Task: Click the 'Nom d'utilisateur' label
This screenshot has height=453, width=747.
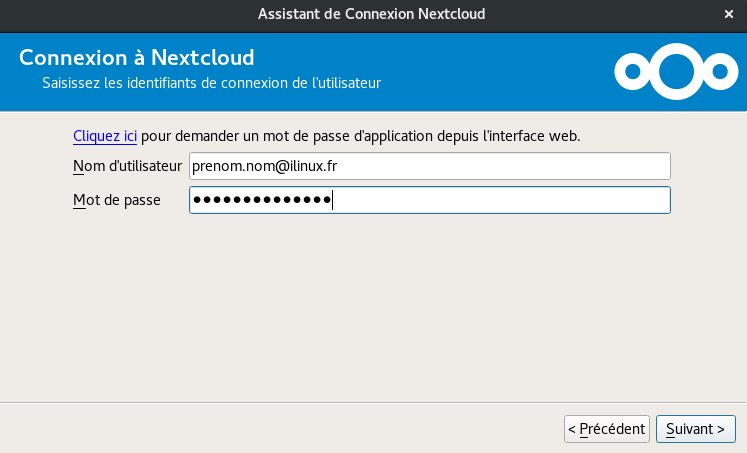Action: (127, 166)
